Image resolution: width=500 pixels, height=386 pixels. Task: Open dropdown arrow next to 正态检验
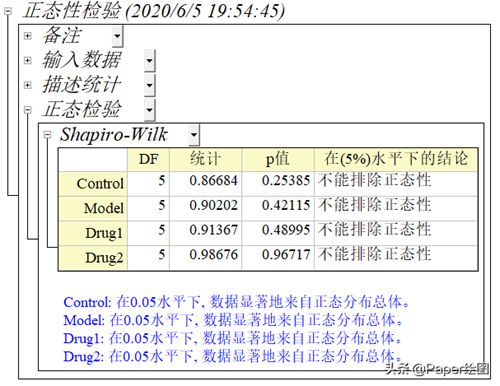click(150, 110)
